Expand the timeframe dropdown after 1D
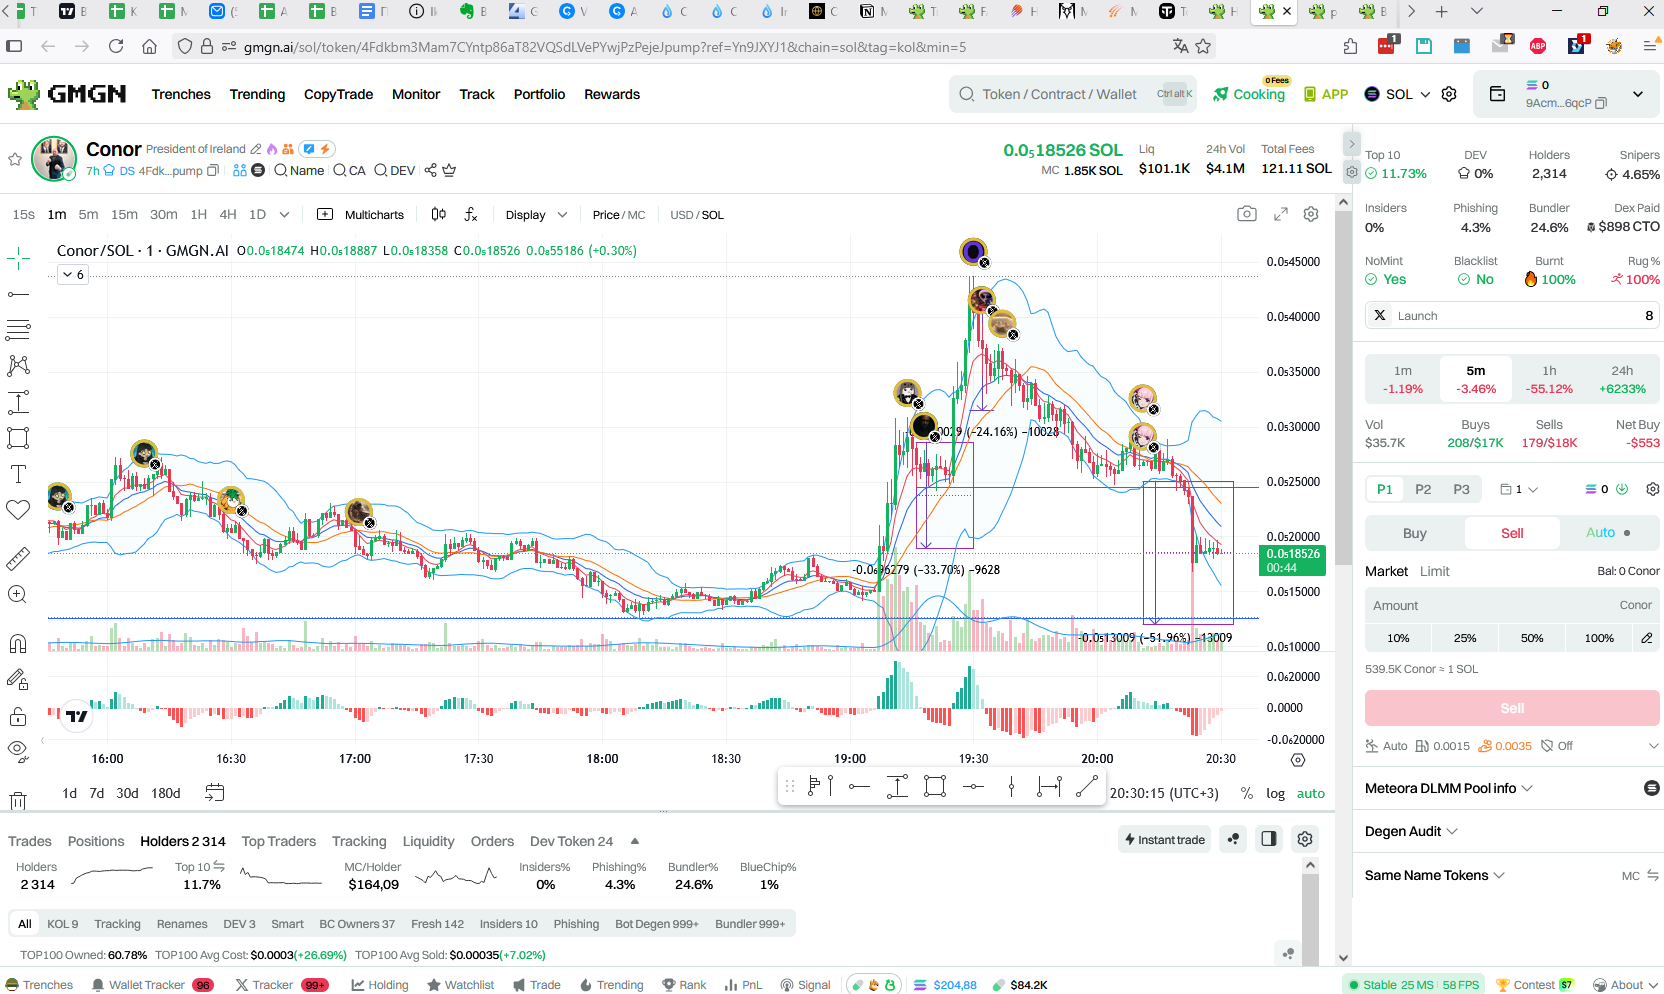 coord(284,214)
